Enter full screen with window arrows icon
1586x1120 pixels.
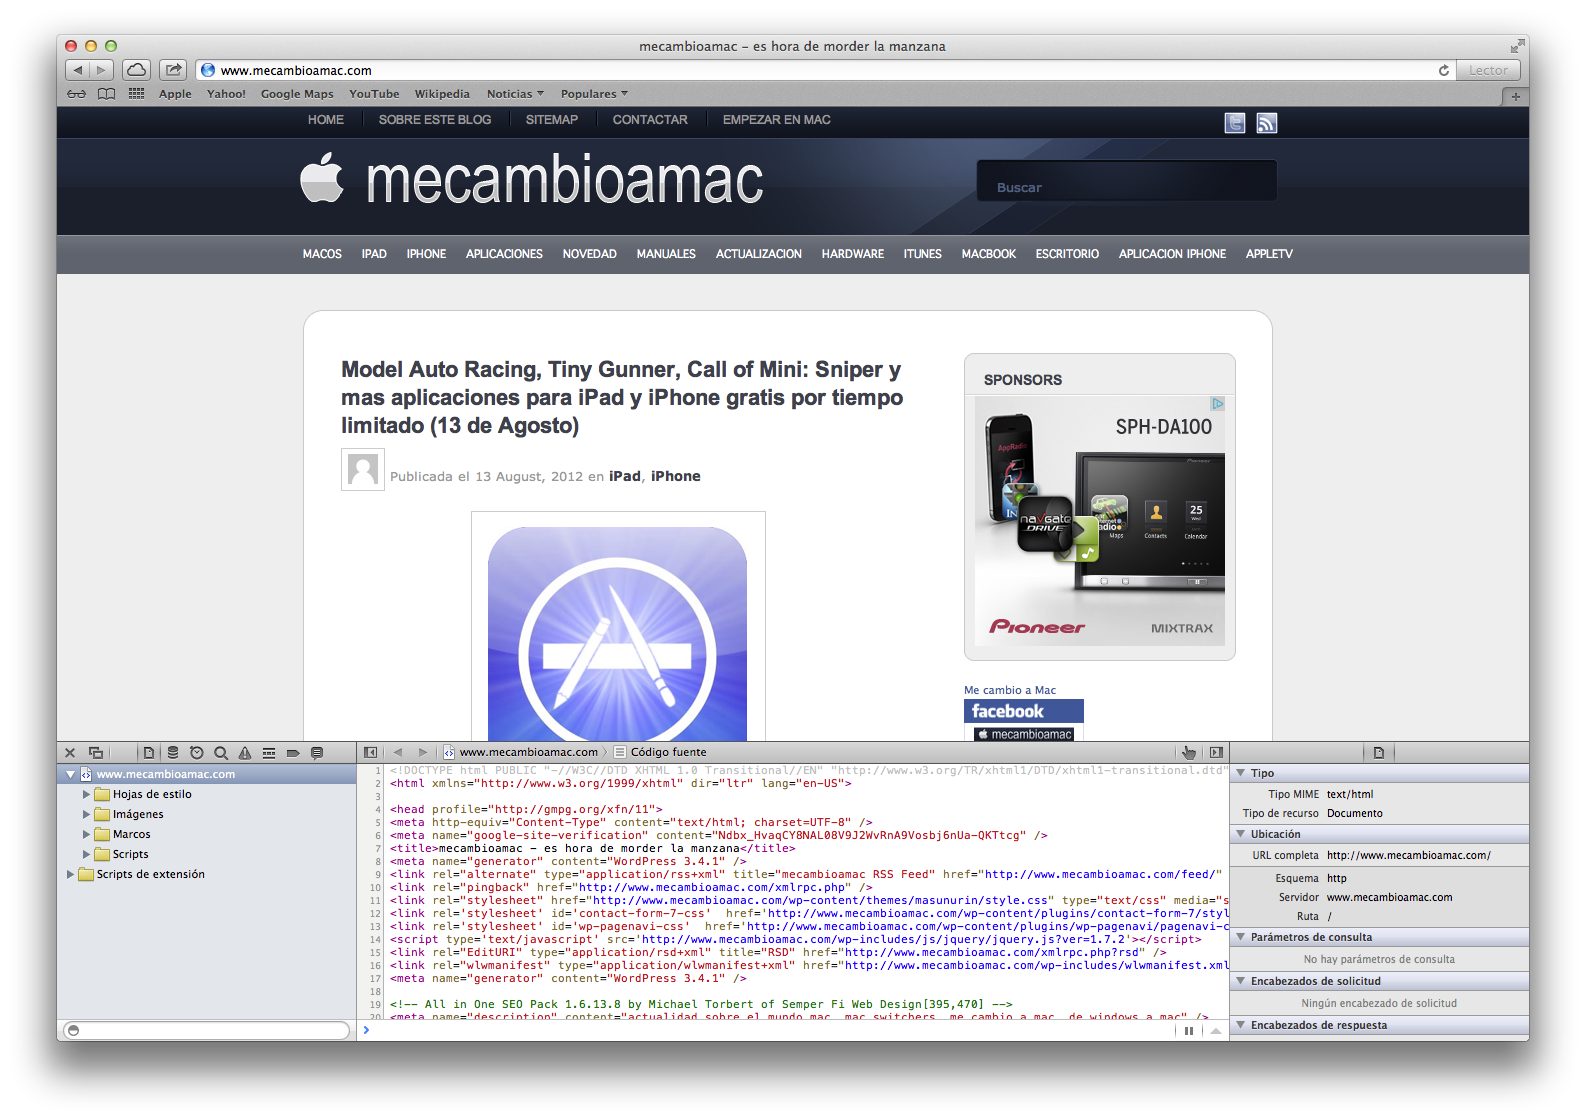(1517, 46)
